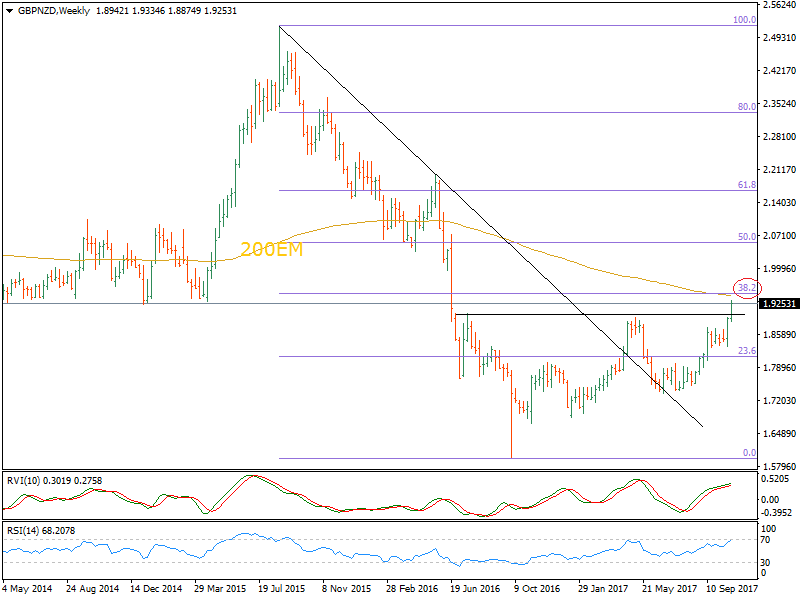Screen dimensions: 800x600
Task: Click the 23.6 Fibonacci retracement label
Action: (x=746, y=351)
